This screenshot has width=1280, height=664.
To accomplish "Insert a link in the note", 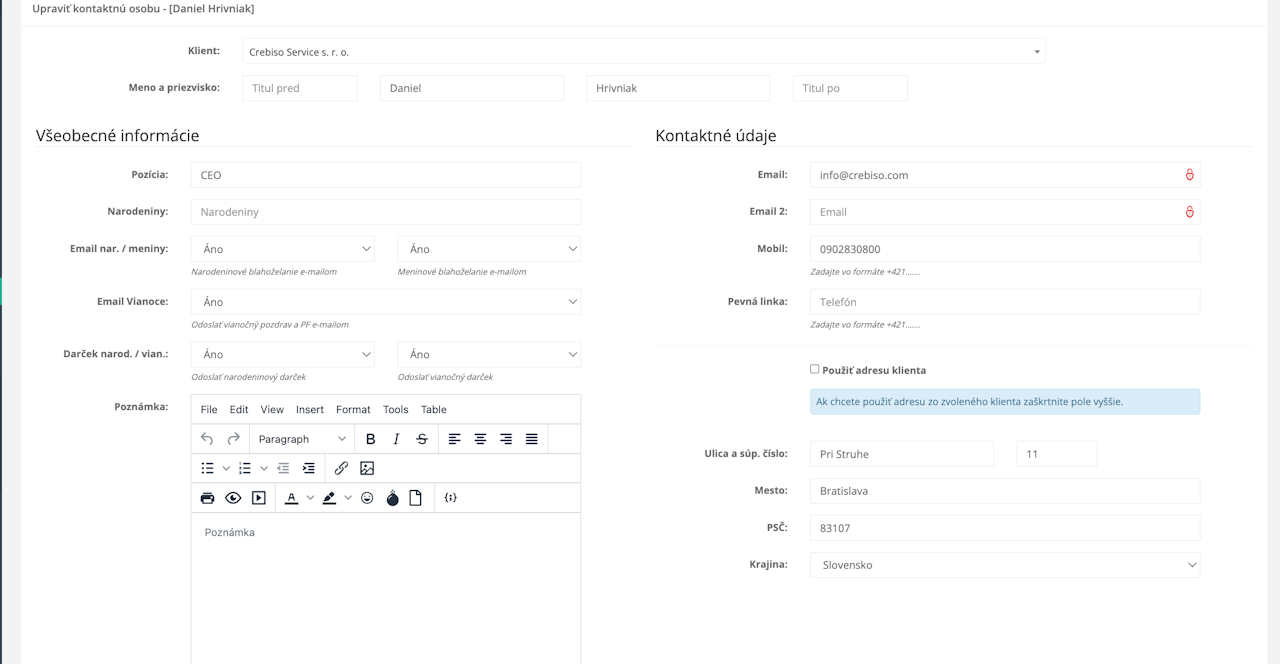I will click(x=341, y=468).
